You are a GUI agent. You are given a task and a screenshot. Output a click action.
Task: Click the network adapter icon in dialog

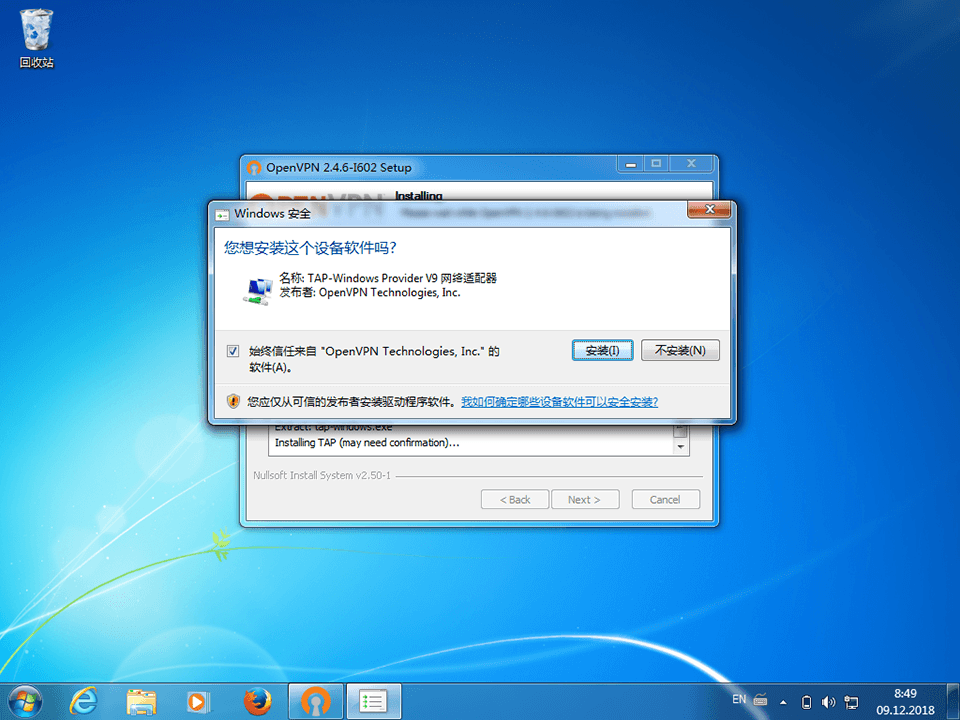pyautogui.click(x=257, y=291)
